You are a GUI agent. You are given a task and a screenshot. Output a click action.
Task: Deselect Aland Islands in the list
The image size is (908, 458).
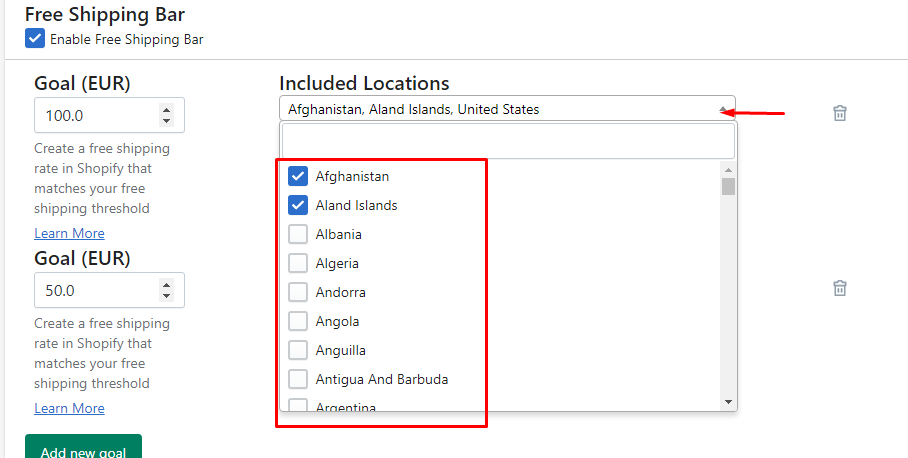point(298,205)
